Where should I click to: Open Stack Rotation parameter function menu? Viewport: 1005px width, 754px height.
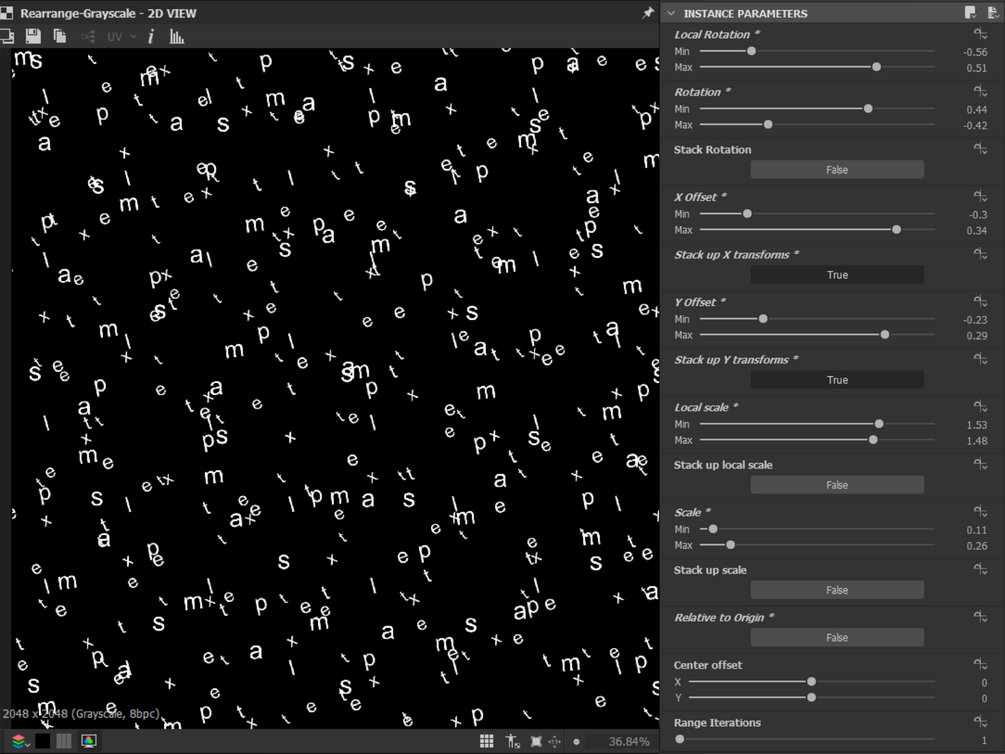980,149
